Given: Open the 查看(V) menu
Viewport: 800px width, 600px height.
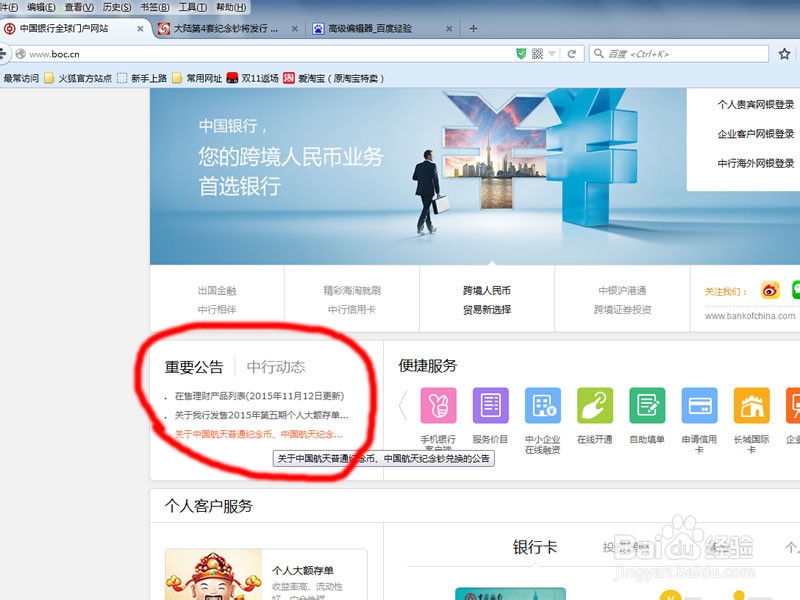Looking at the screenshot, I should pyautogui.click(x=79, y=7).
